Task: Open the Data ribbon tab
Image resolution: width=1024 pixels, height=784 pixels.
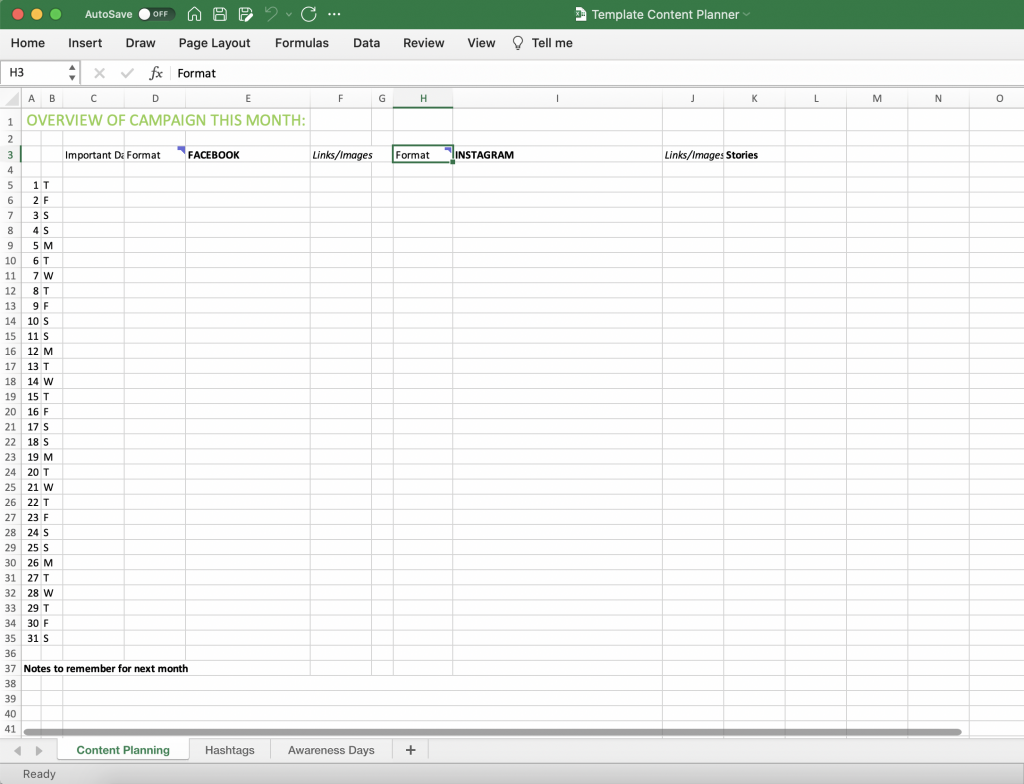Action: coord(366,43)
